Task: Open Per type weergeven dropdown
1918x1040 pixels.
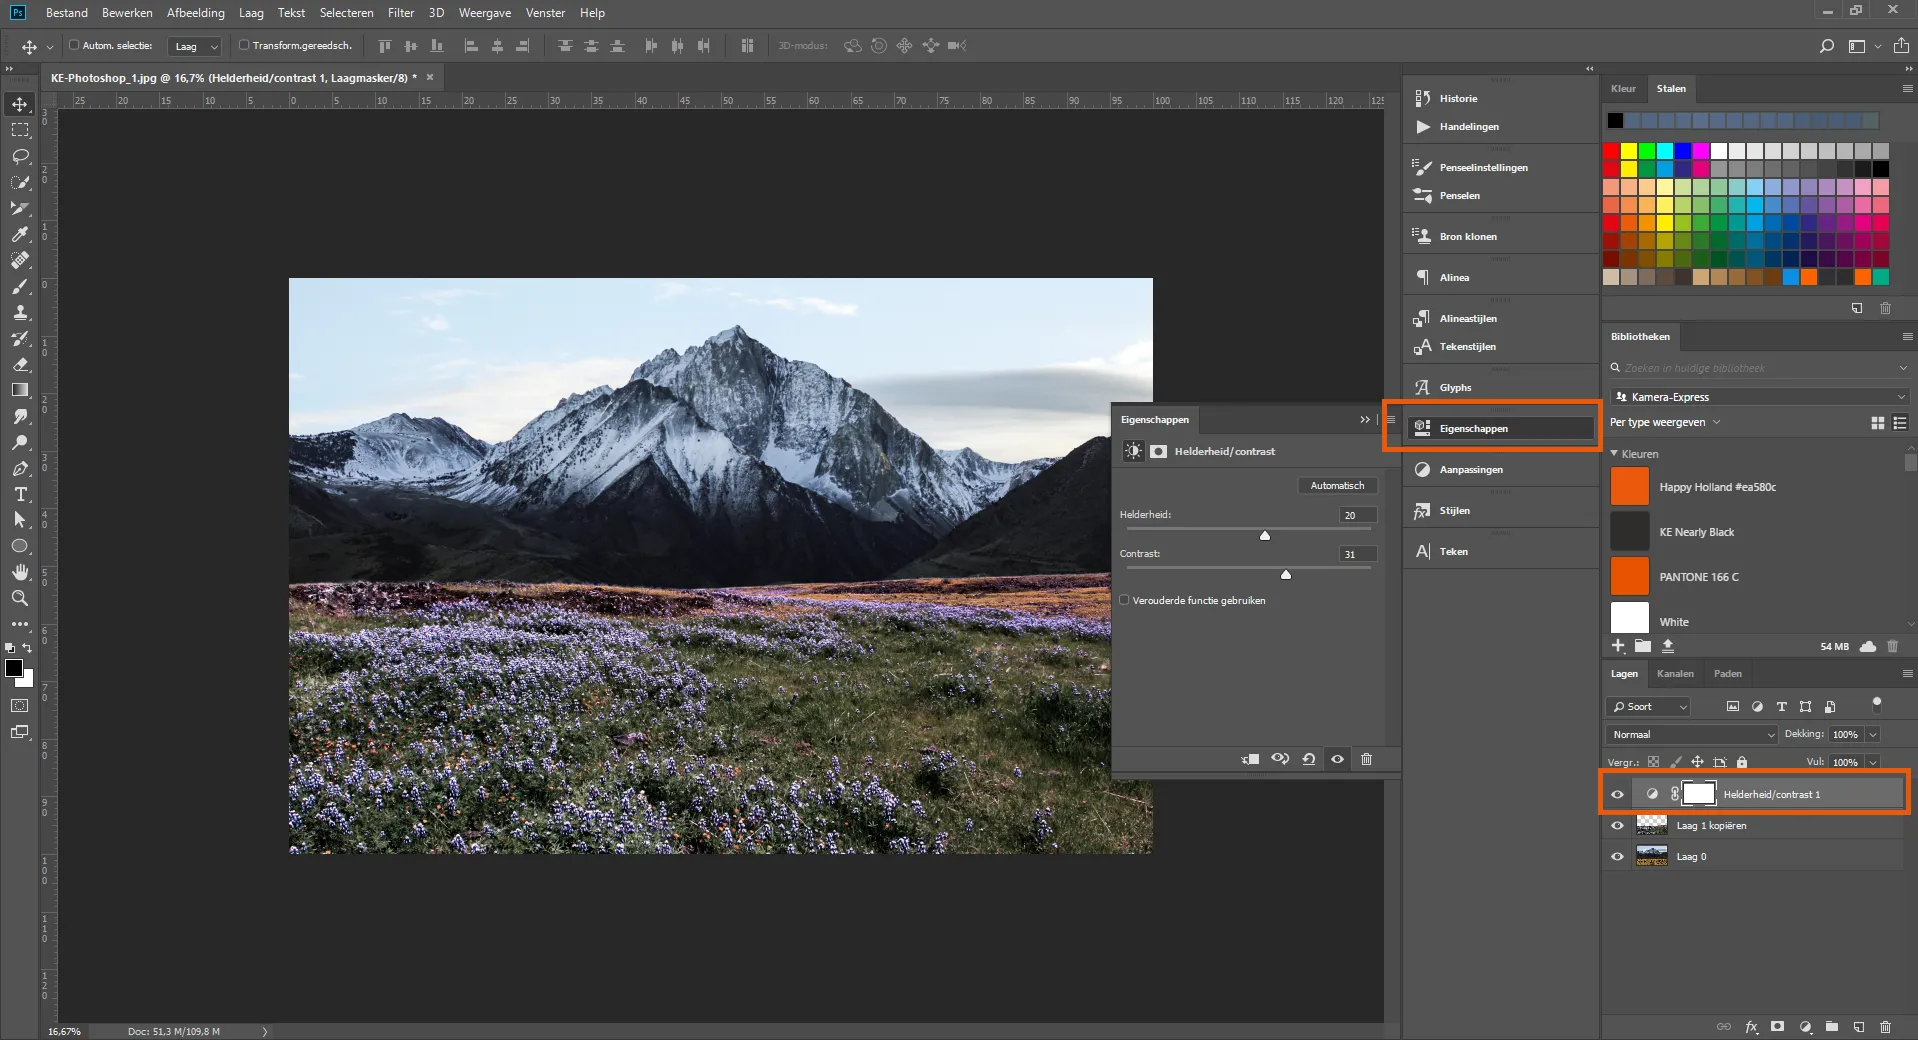Action: [x=1665, y=422]
